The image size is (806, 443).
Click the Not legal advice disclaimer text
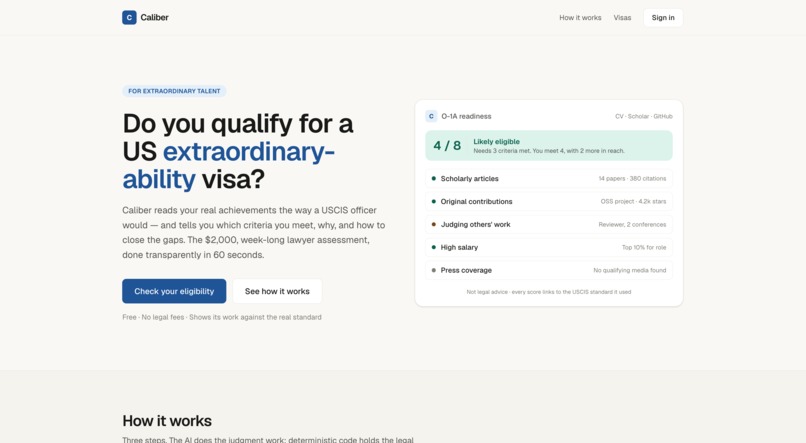(x=549, y=292)
